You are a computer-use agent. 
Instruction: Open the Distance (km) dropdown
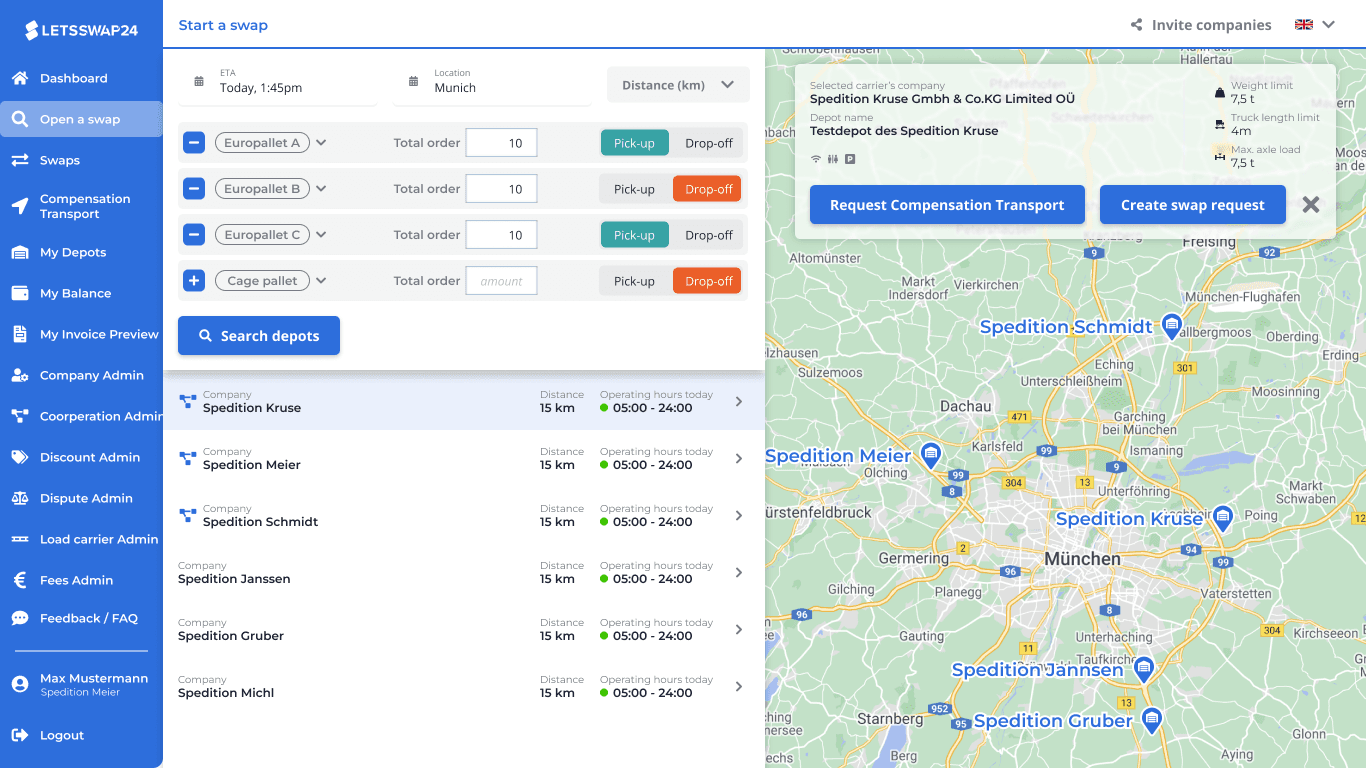click(x=678, y=85)
